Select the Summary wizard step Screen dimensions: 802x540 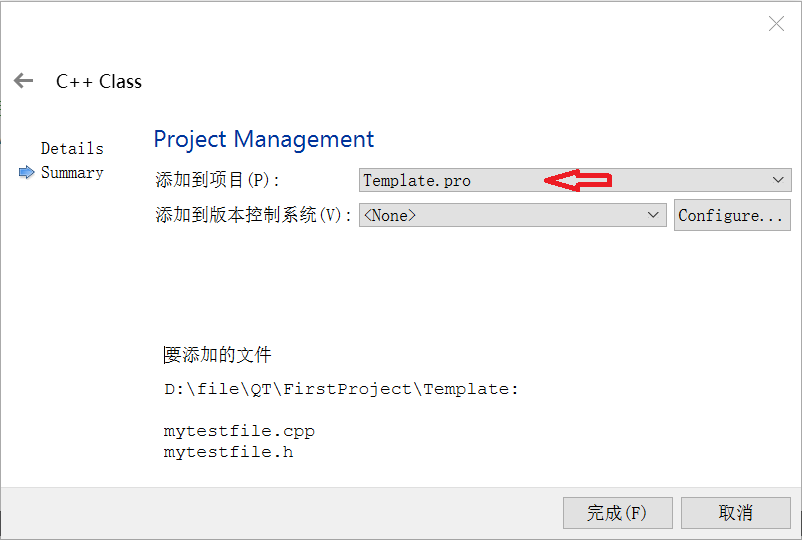pyautogui.click(x=72, y=173)
